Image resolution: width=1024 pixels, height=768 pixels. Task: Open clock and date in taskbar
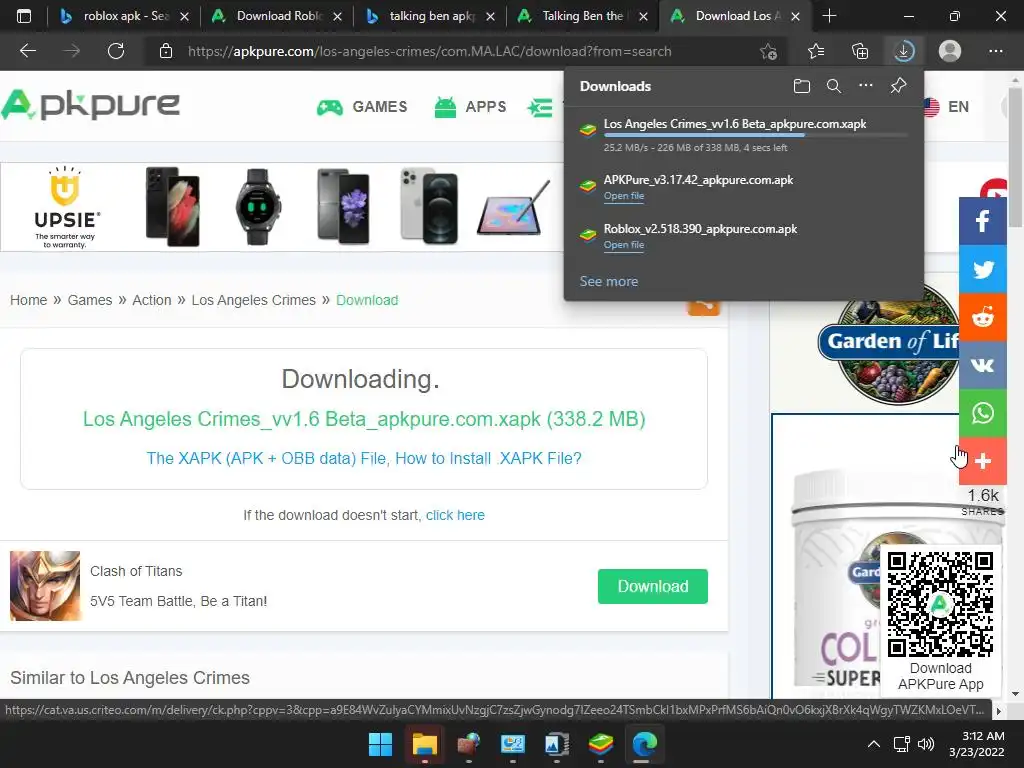[x=976, y=744]
